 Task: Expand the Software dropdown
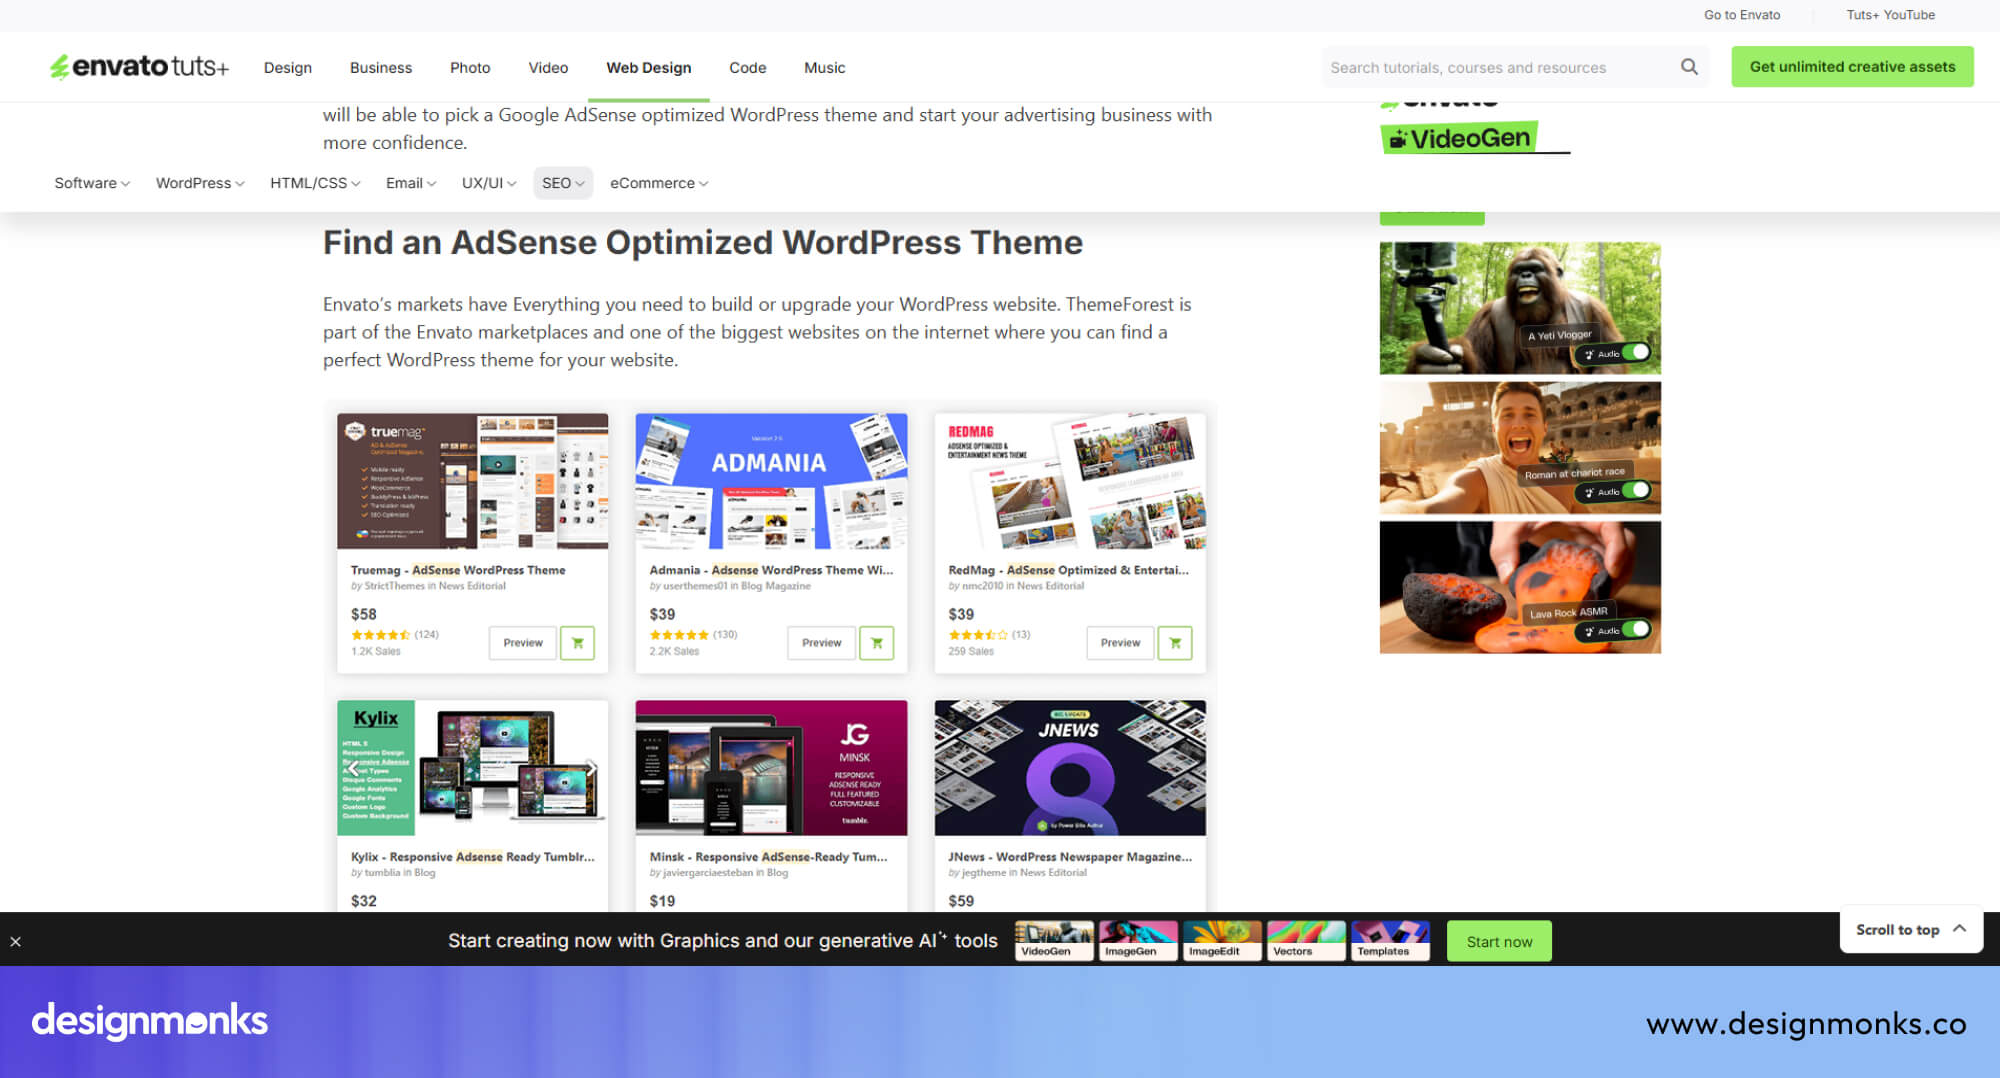pyautogui.click(x=92, y=183)
